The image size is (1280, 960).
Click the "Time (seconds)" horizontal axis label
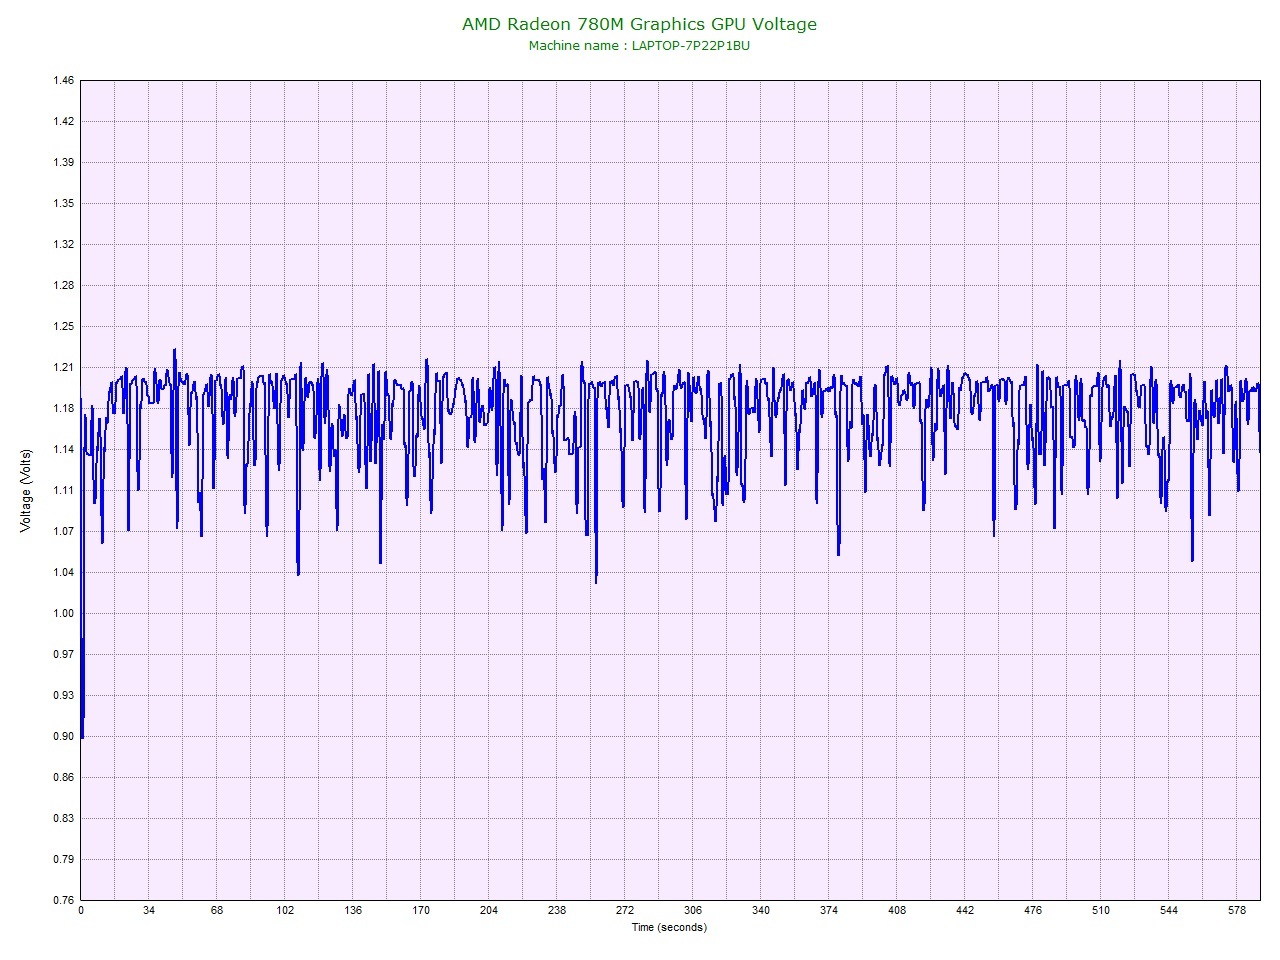click(668, 927)
